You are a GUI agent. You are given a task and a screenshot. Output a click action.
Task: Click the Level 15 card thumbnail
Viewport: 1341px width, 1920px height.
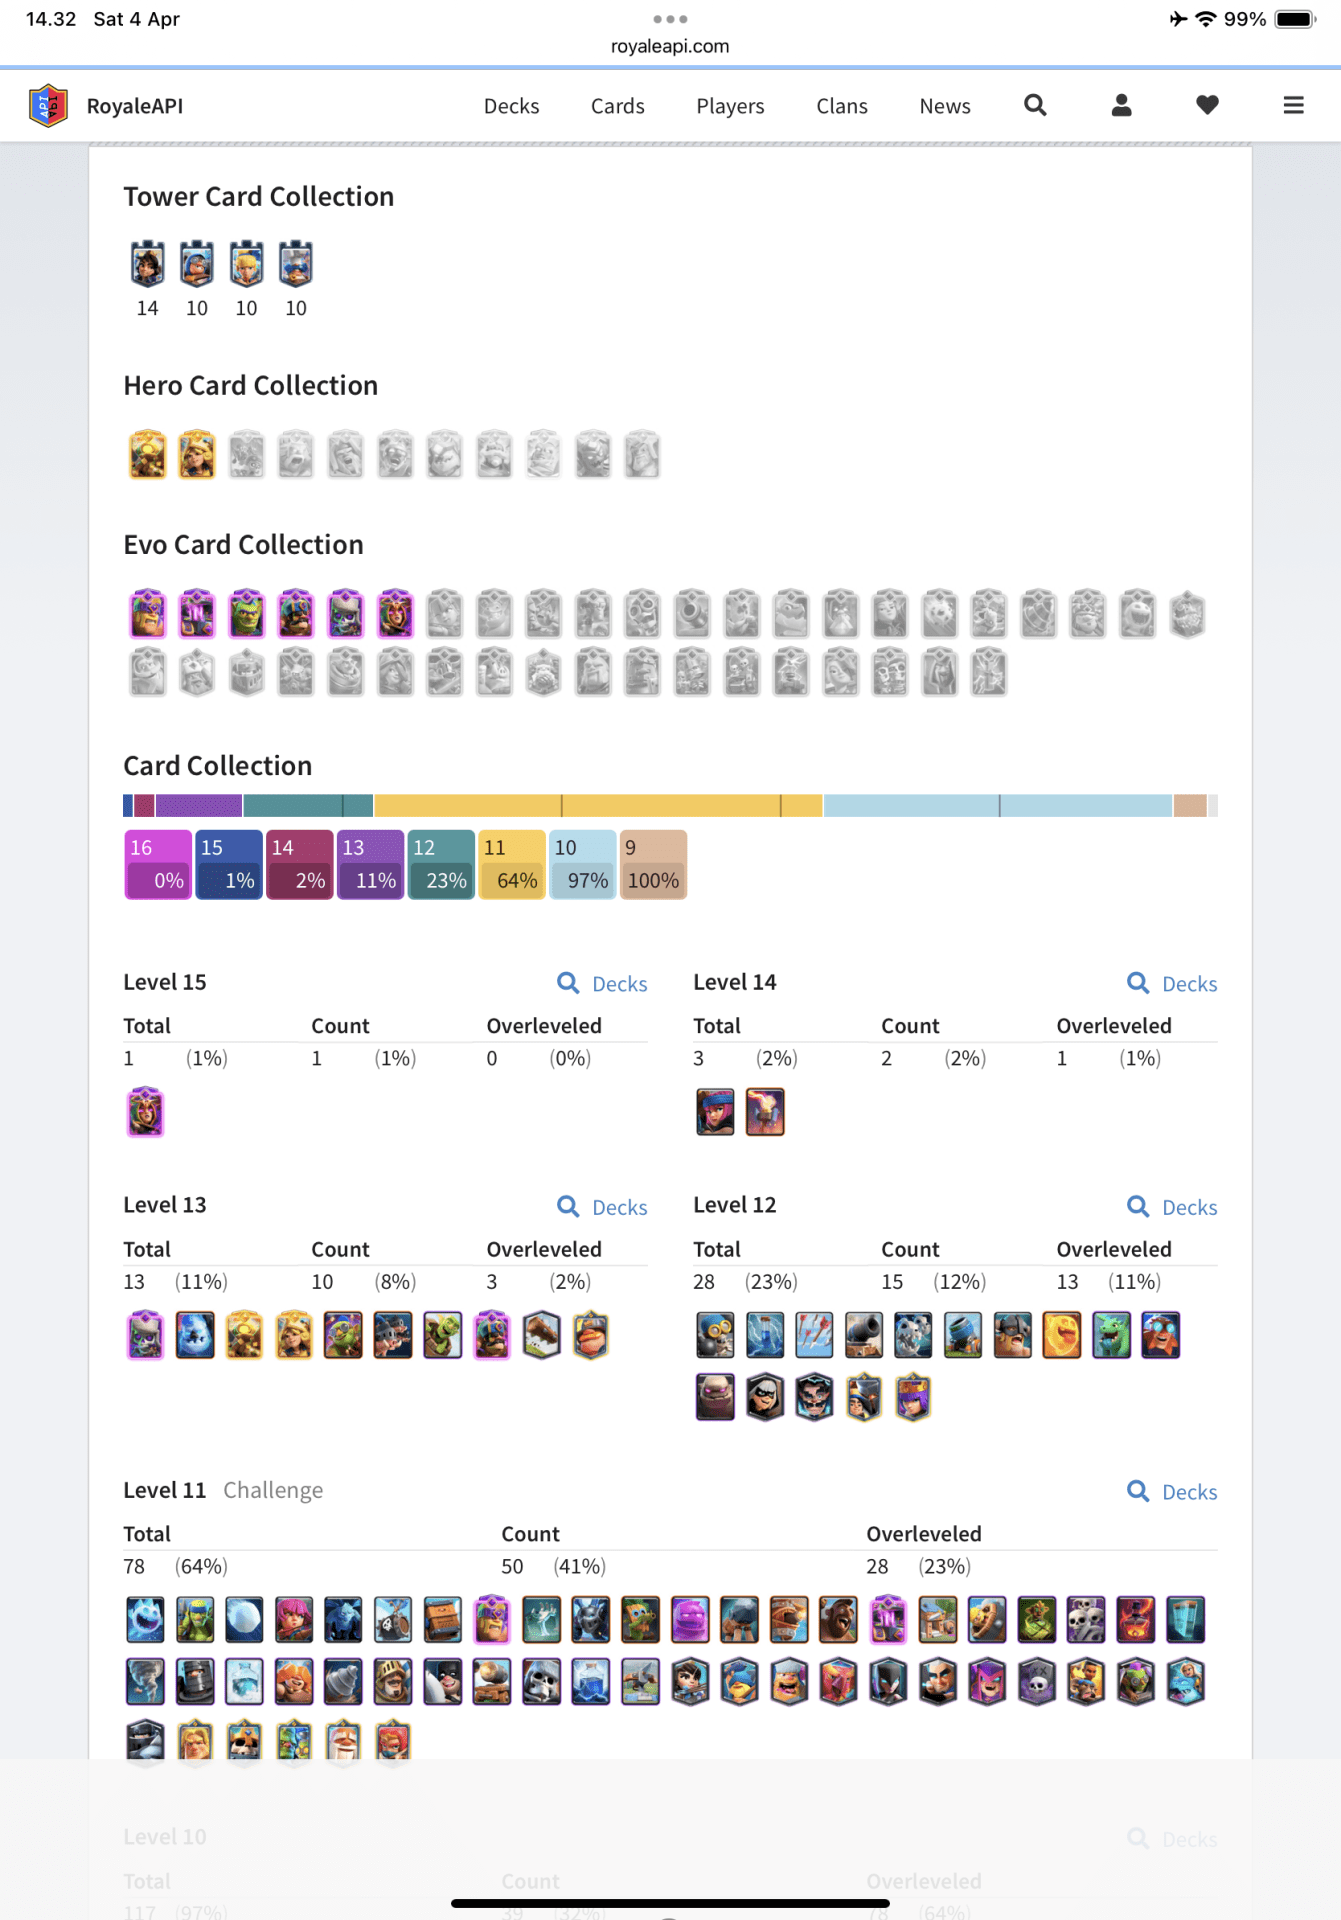click(146, 1112)
